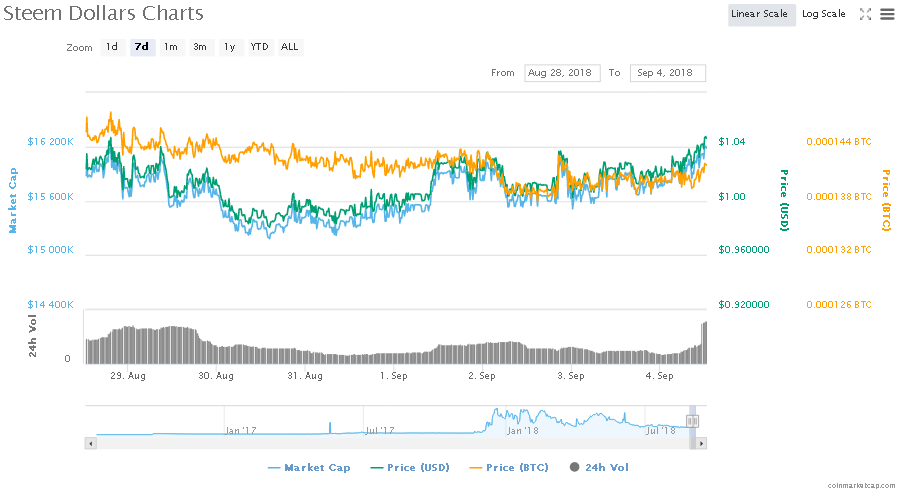
Task: Click the 0.000144 BTC axis label
Action: [x=839, y=141]
